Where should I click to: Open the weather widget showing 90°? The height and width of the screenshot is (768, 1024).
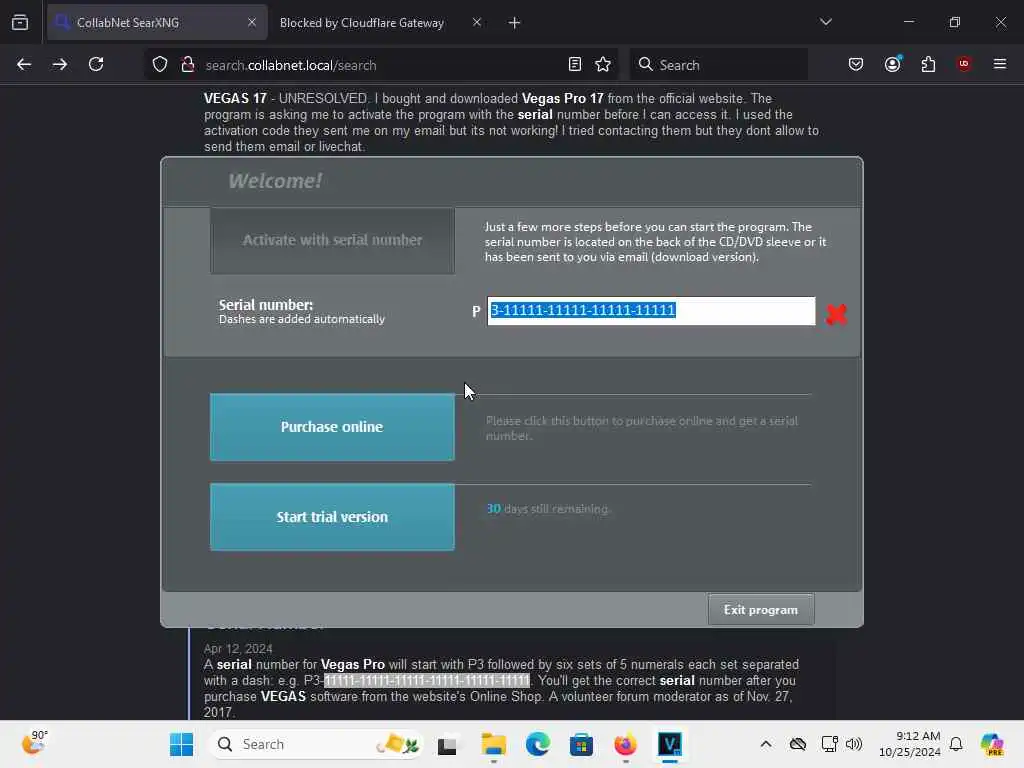point(34,744)
